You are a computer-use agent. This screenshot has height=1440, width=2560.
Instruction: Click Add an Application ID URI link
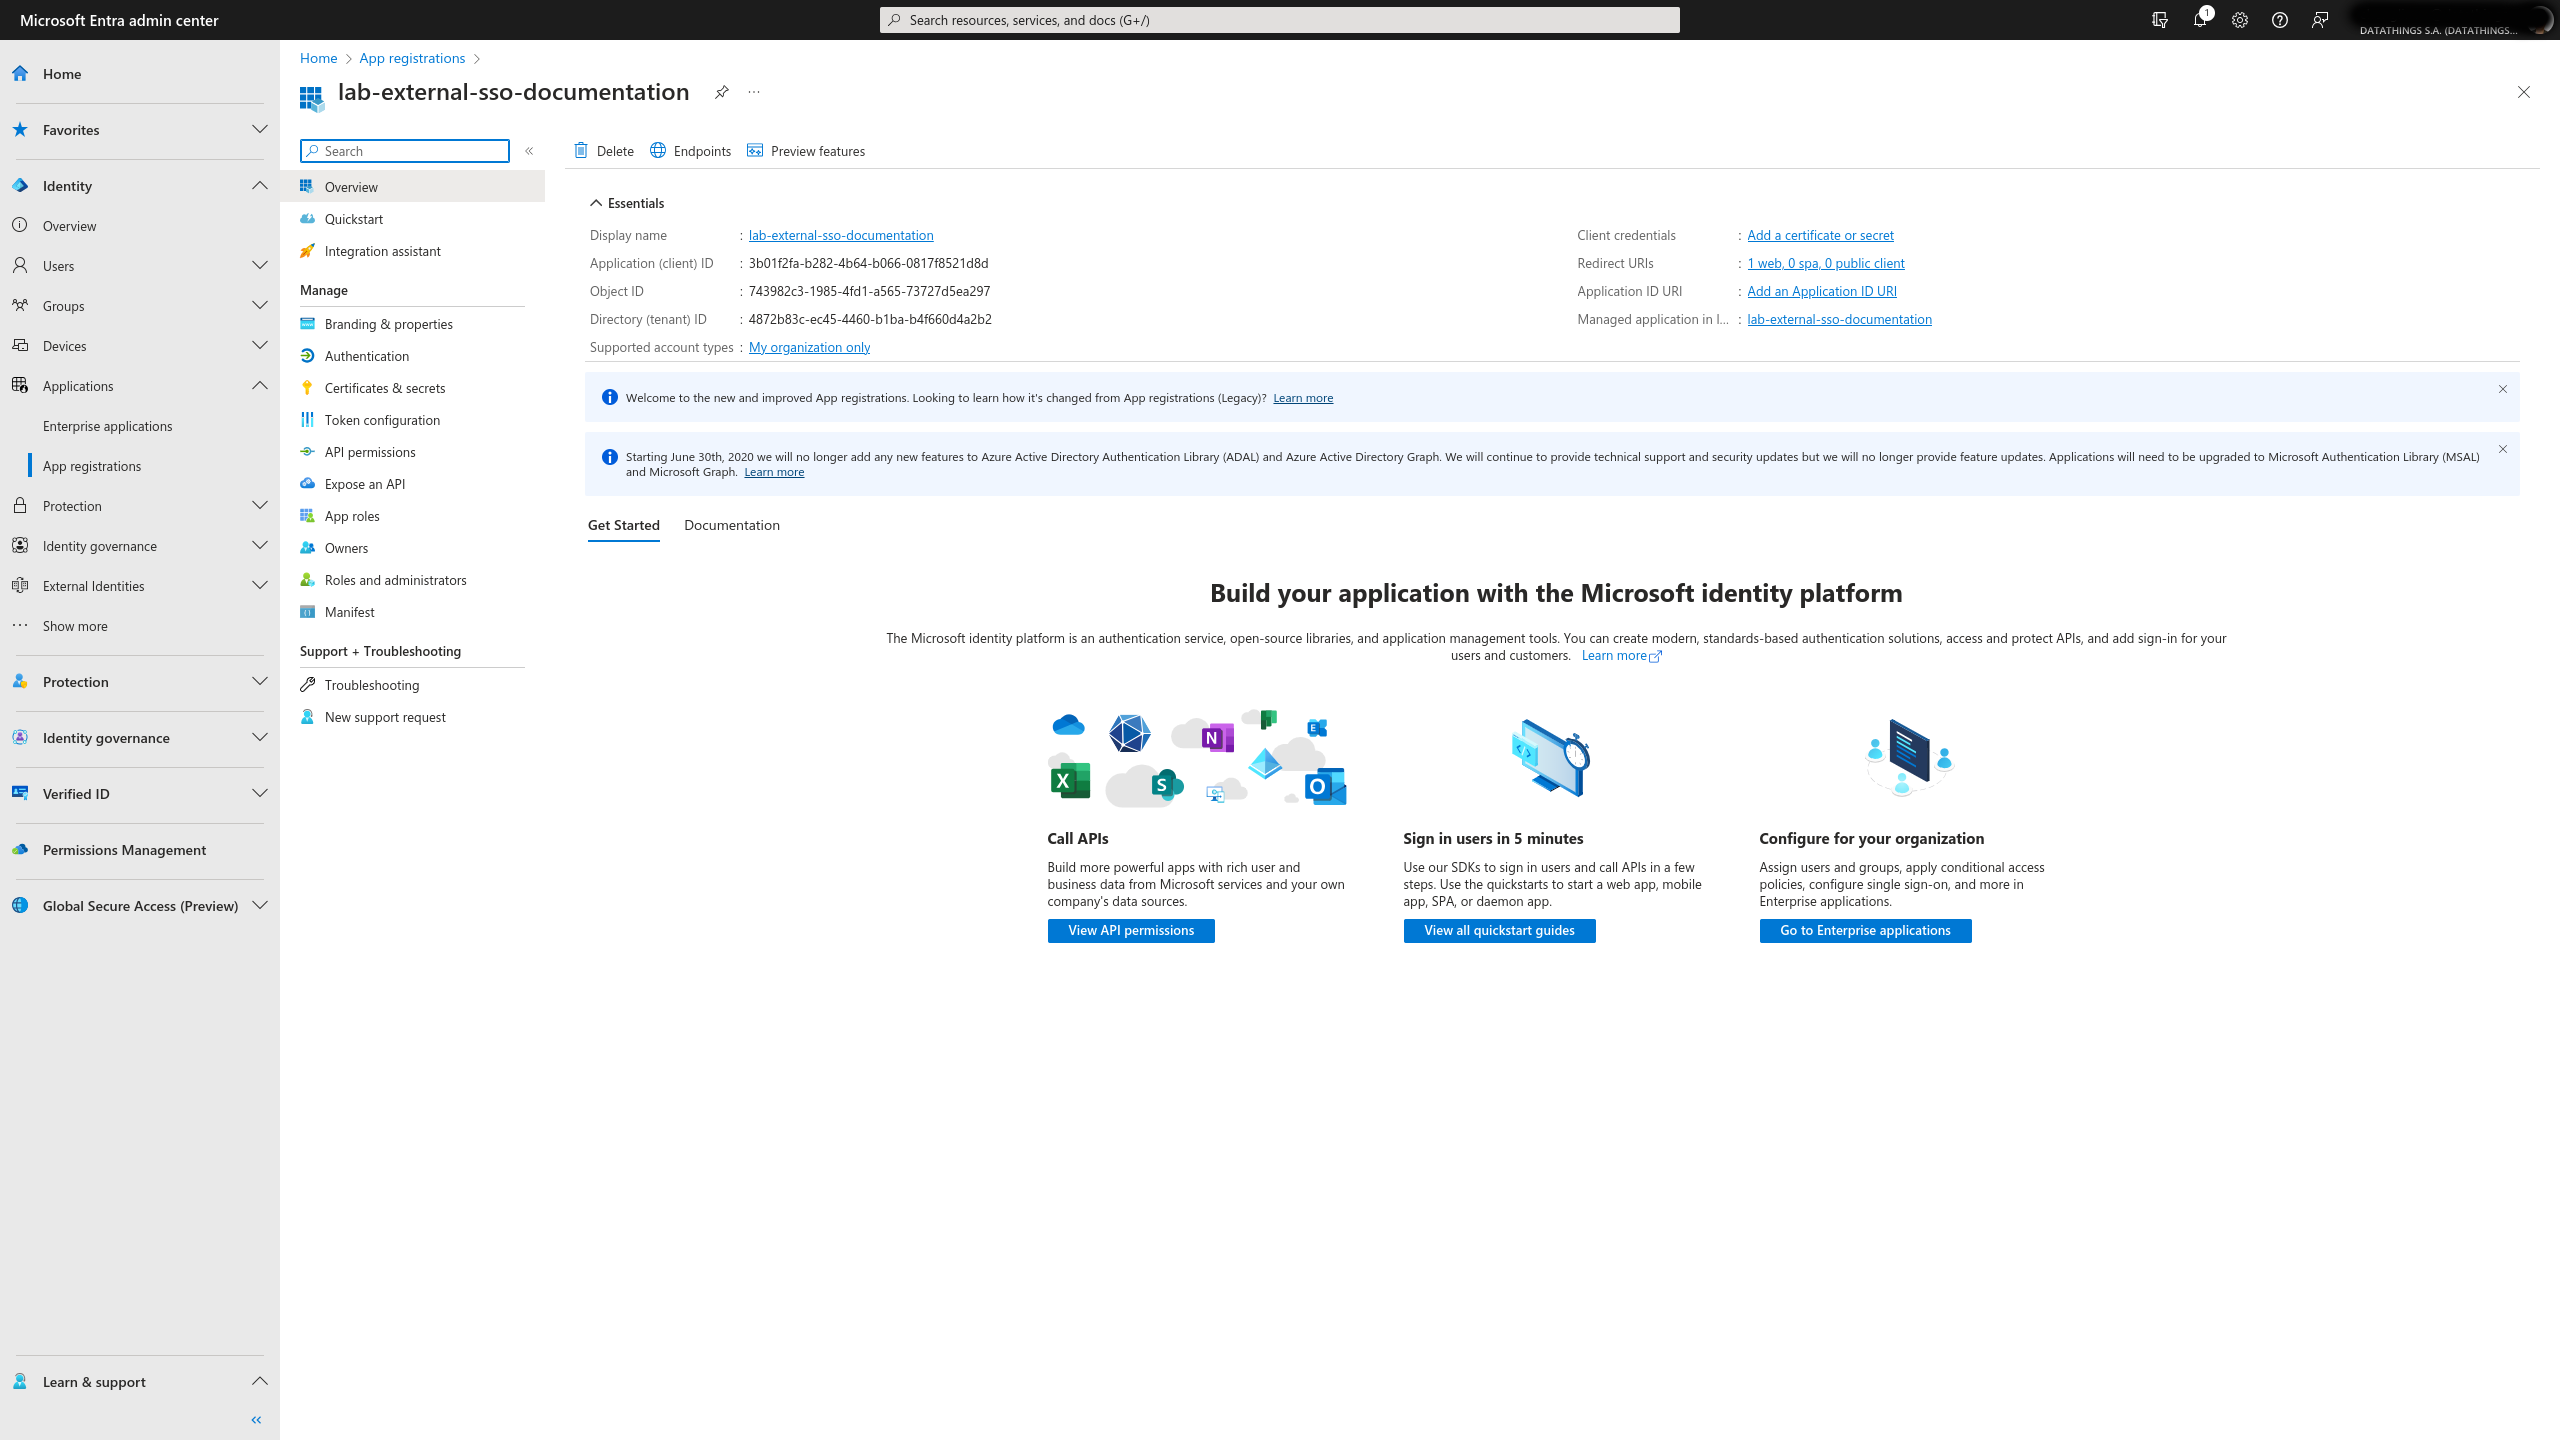click(1822, 291)
